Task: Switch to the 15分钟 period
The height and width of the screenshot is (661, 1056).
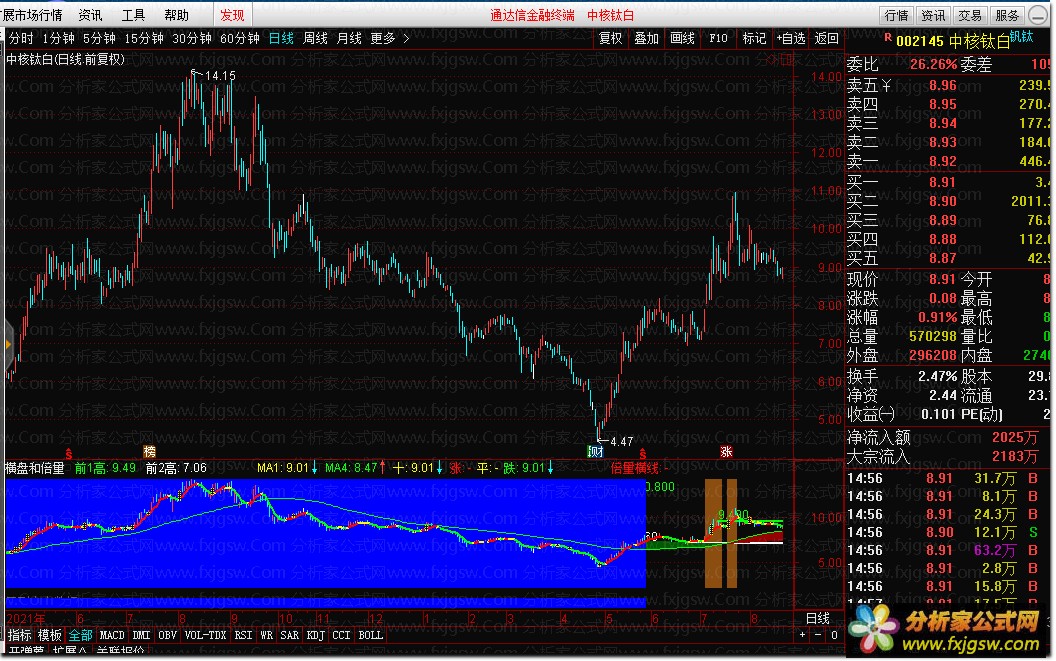Action: tap(144, 38)
